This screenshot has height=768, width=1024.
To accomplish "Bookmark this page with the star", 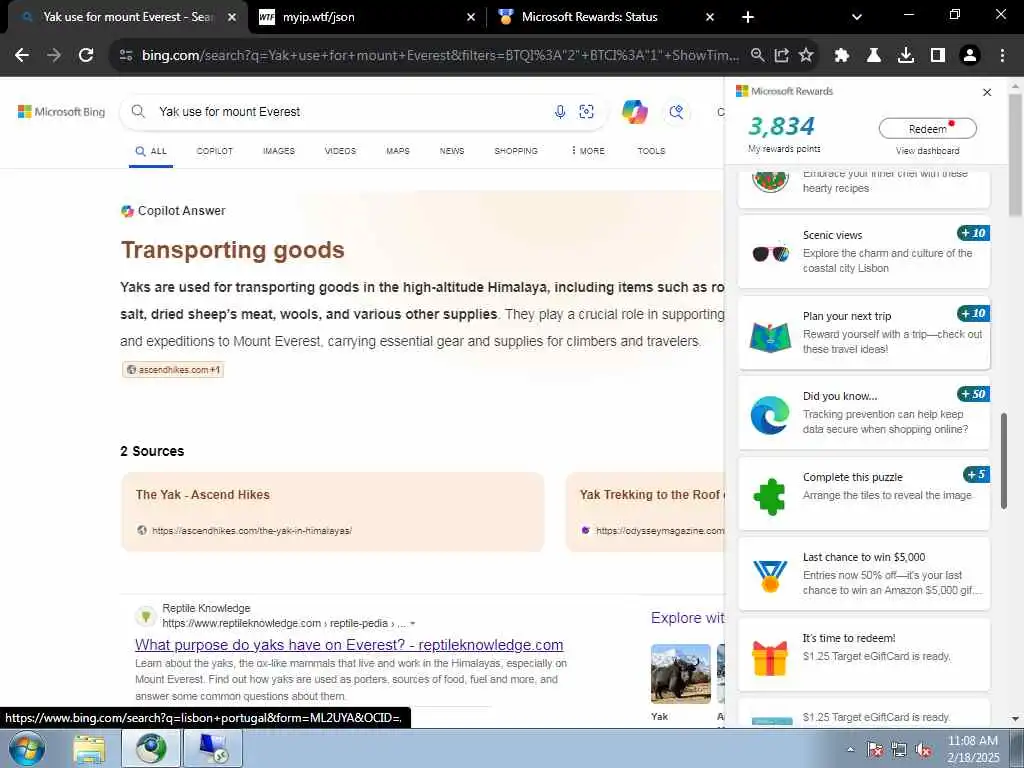I will (x=806, y=56).
